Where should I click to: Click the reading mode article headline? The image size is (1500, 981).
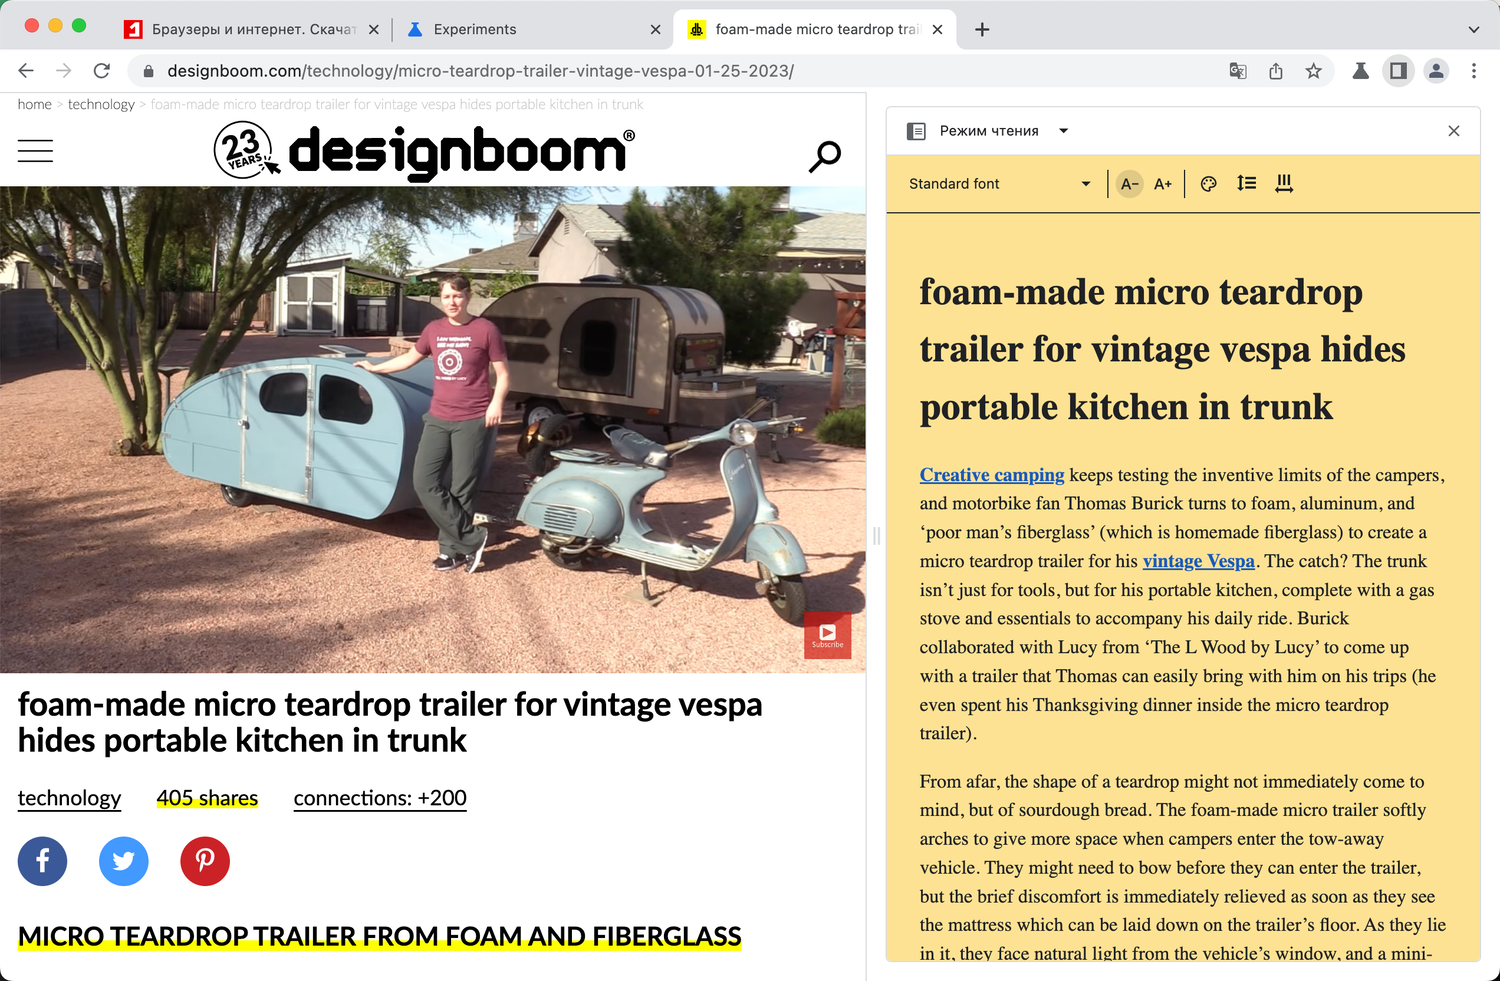(1163, 350)
